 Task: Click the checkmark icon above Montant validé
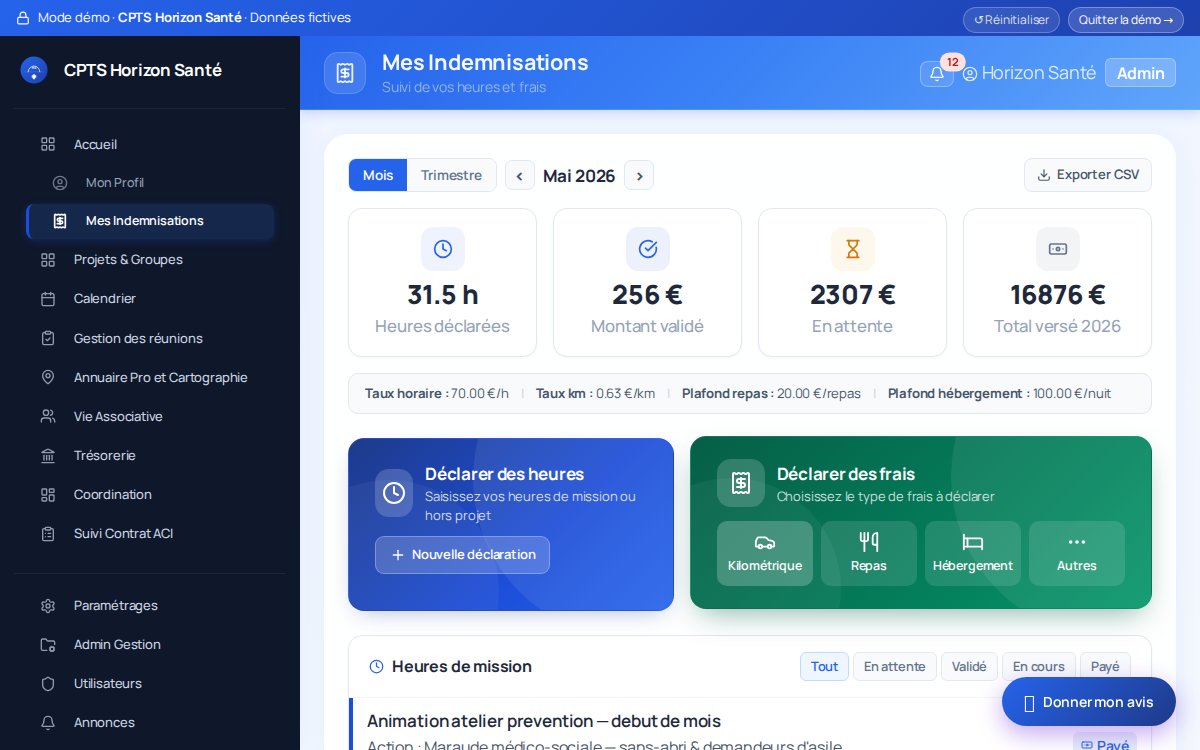point(647,249)
